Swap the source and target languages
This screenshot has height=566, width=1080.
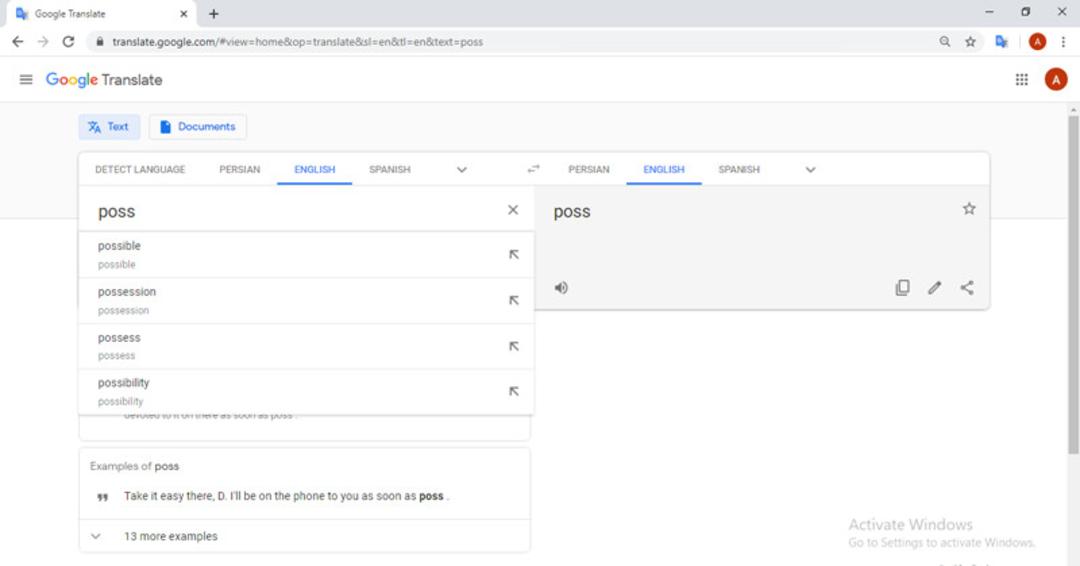click(533, 169)
